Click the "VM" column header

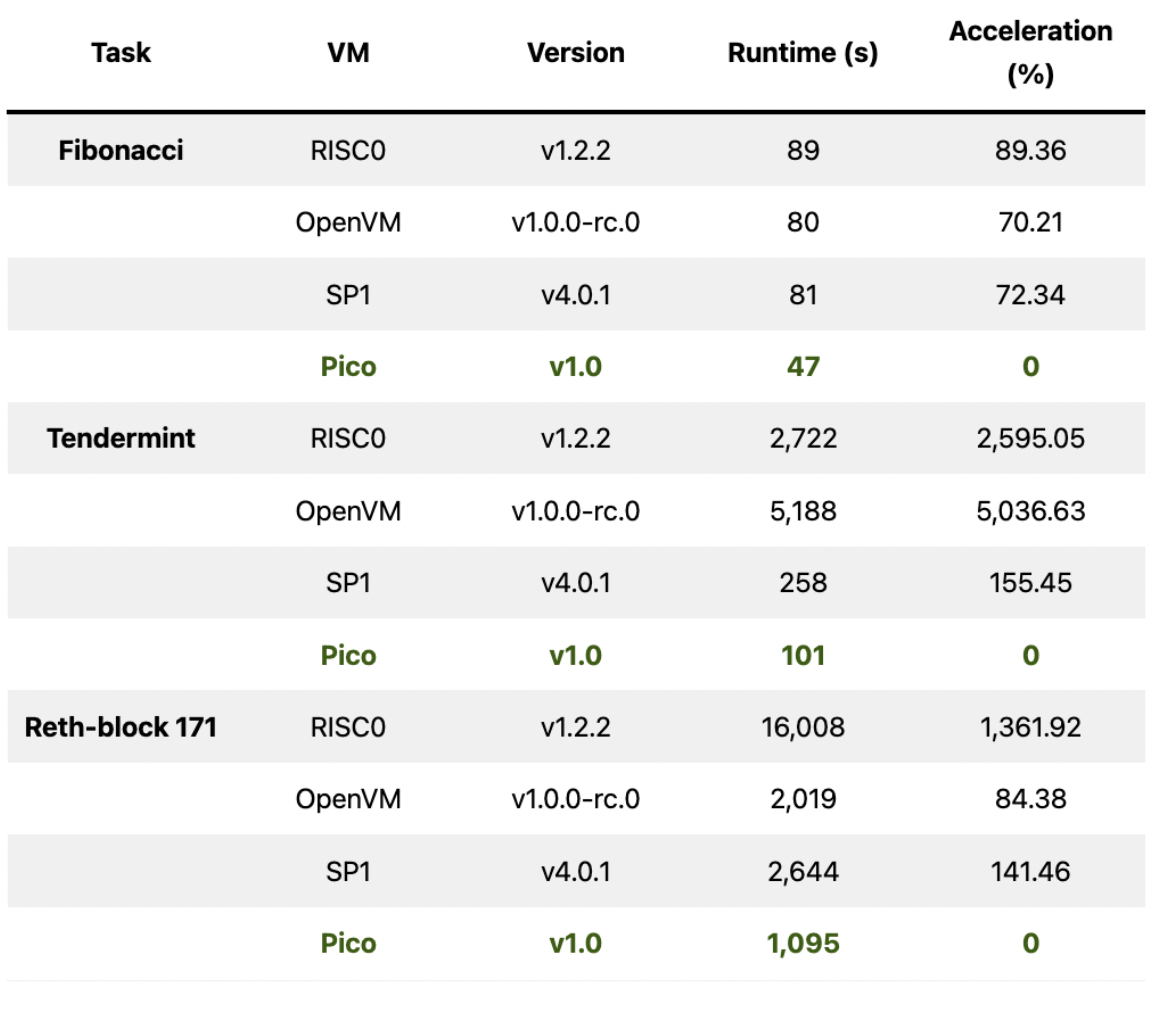click(348, 53)
